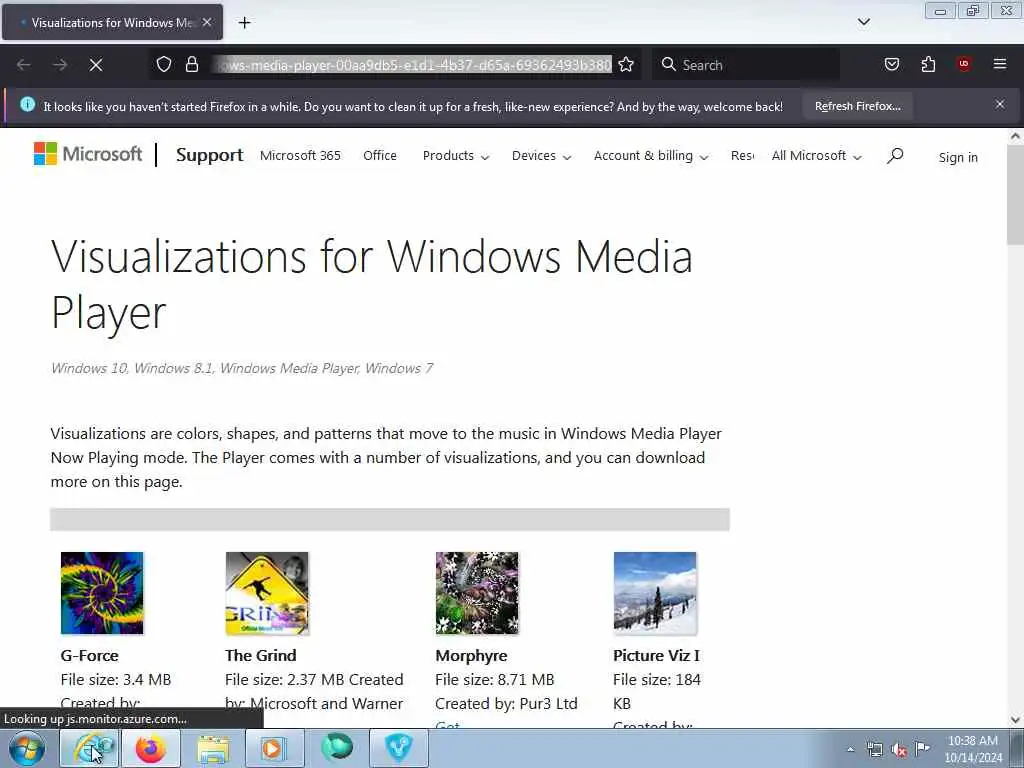Open the Extensions puzzle icon
The height and width of the screenshot is (768, 1024).
928,64
